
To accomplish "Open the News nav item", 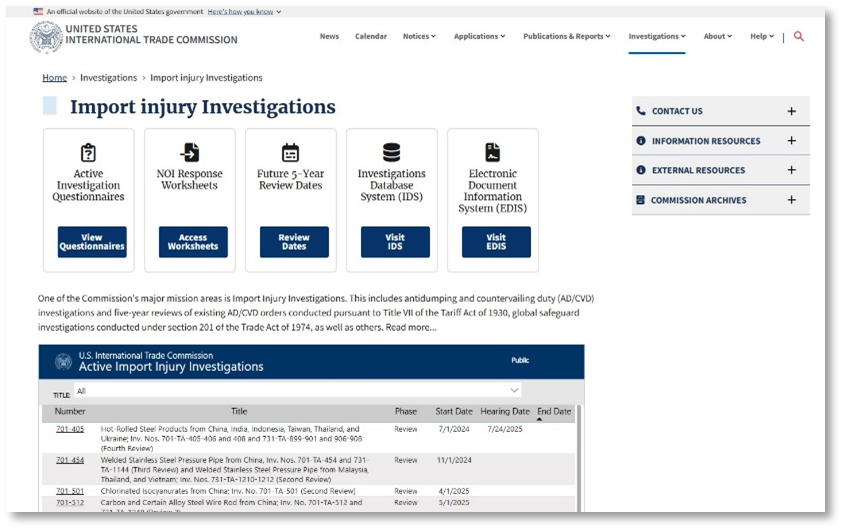I will pos(329,36).
